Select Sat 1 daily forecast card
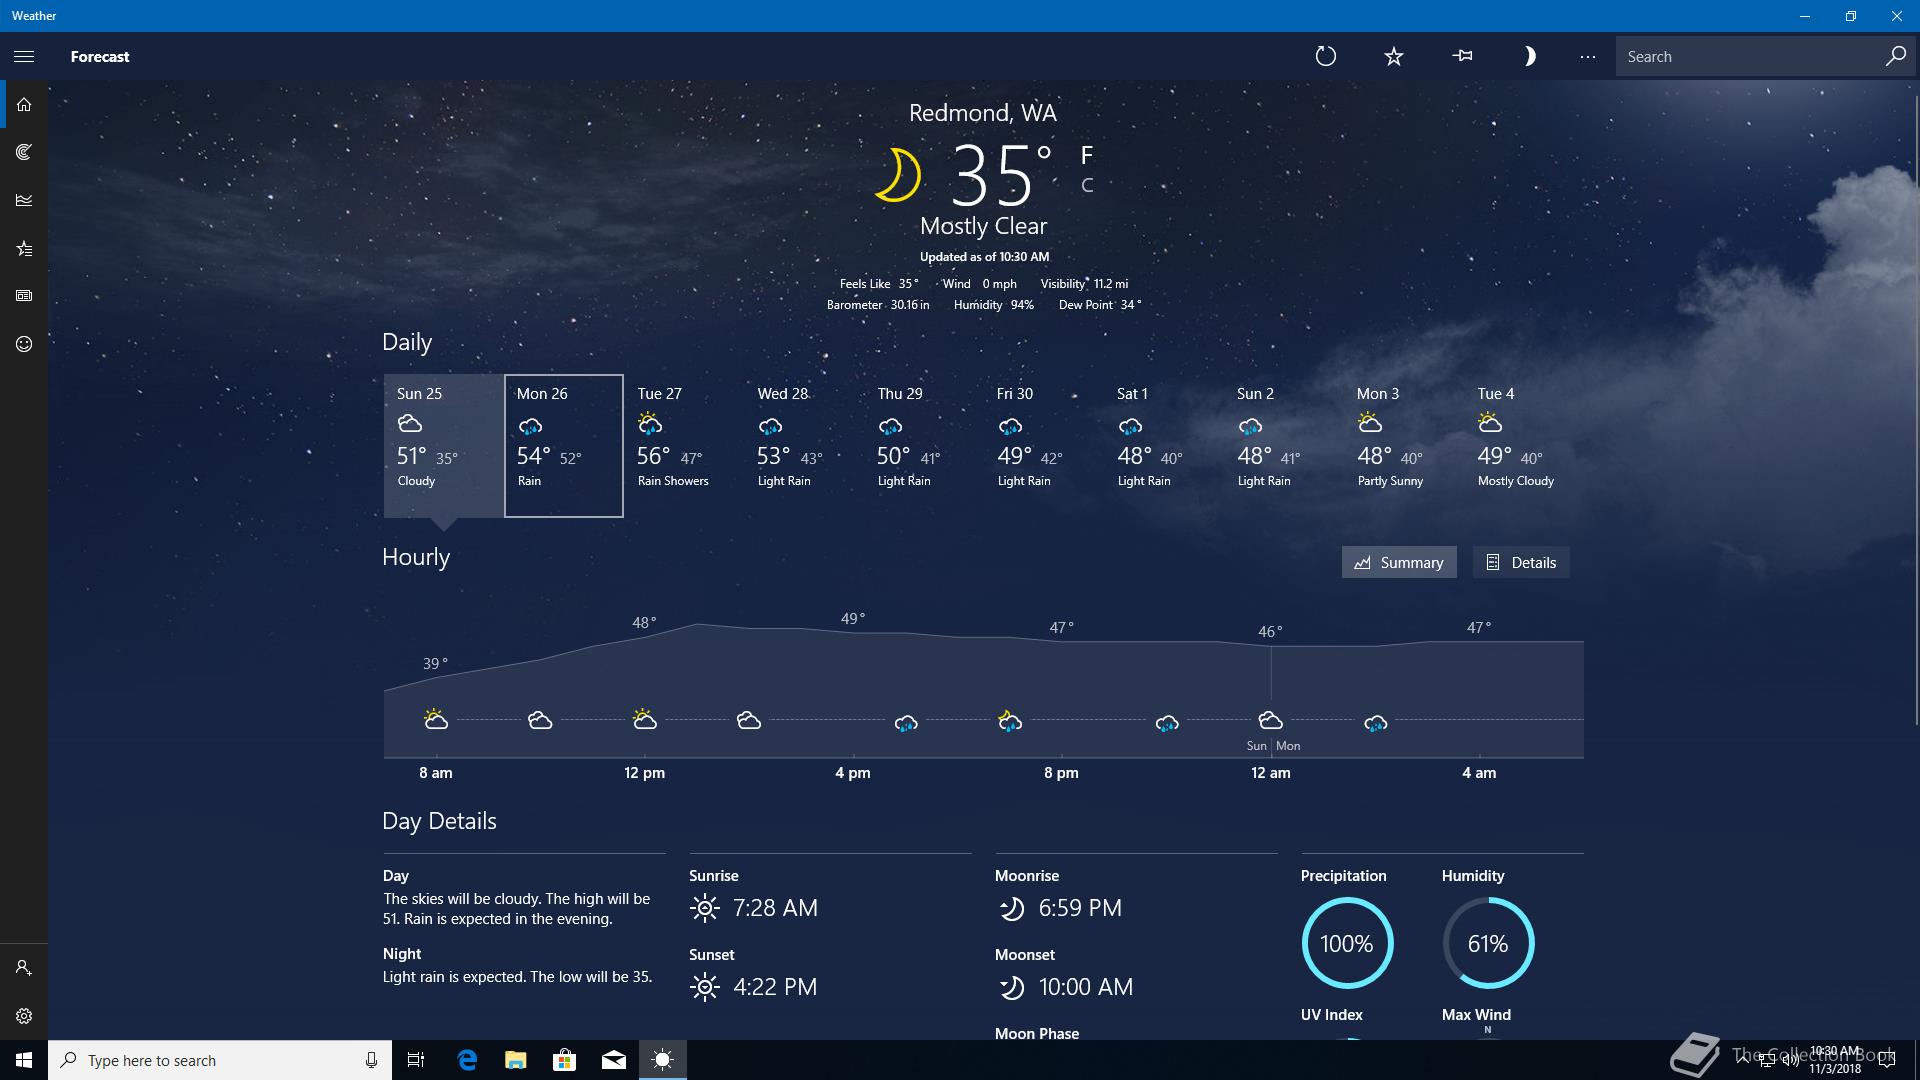Screen dimensions: 1920x1080 tap(1164, 446)
